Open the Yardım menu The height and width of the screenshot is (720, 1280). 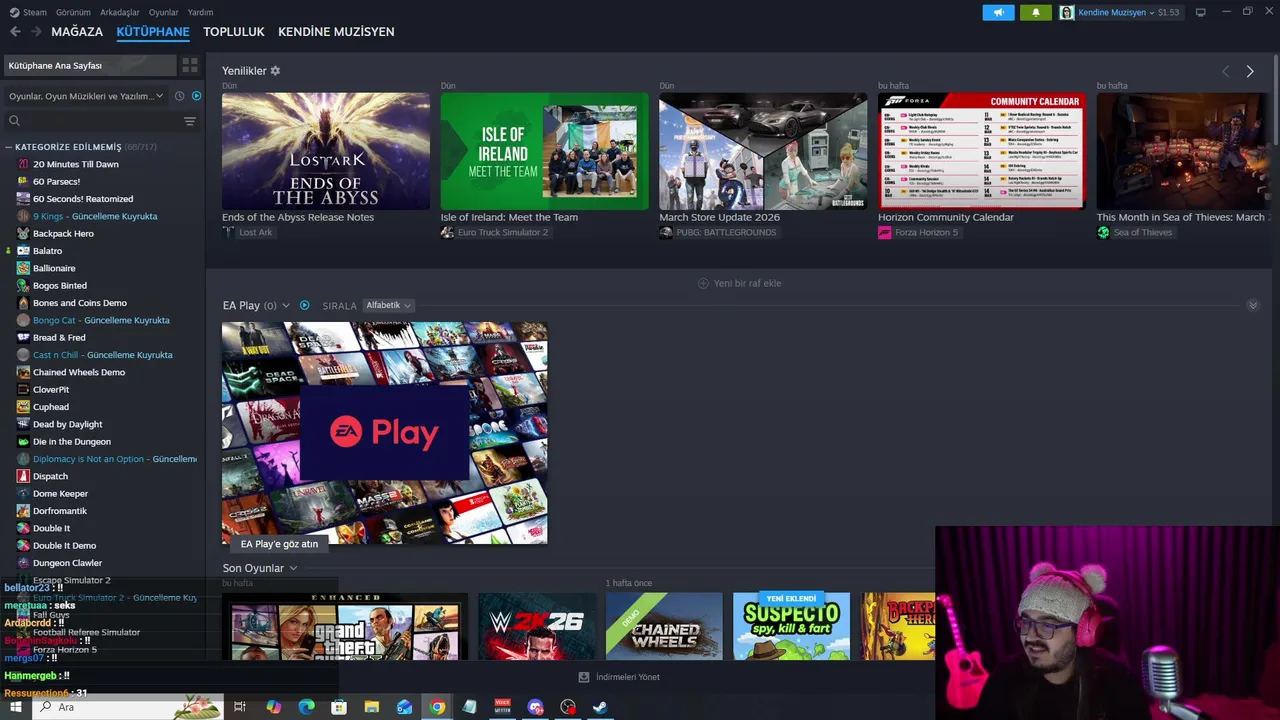click(x=200, y=12)
